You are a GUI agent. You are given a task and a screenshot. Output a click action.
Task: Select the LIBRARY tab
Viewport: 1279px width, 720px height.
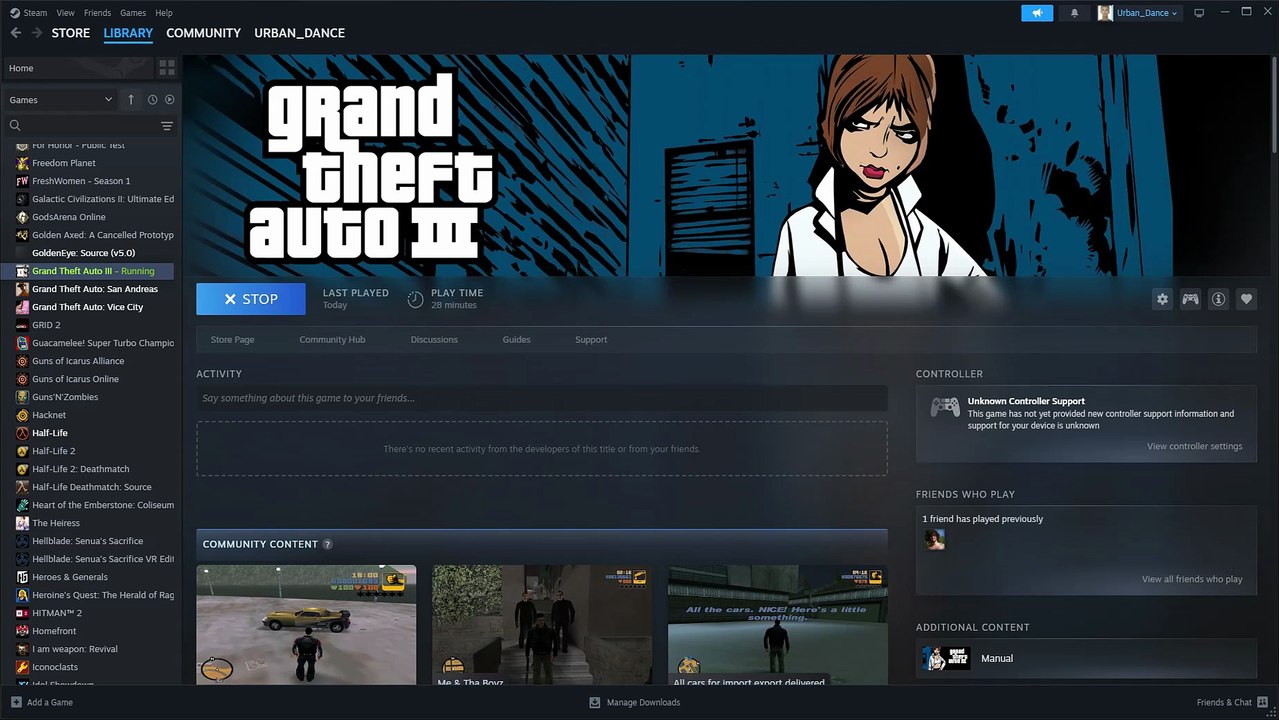pyautogui.click(x=128, y=33)
